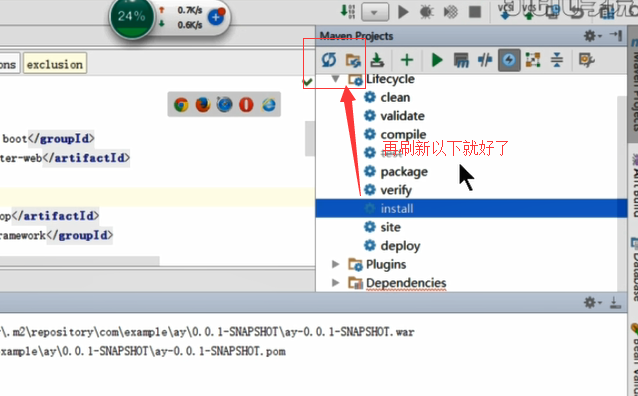Click the plus button on speed widget
Screen dimensions: 638x396
(x=216, y=17)
